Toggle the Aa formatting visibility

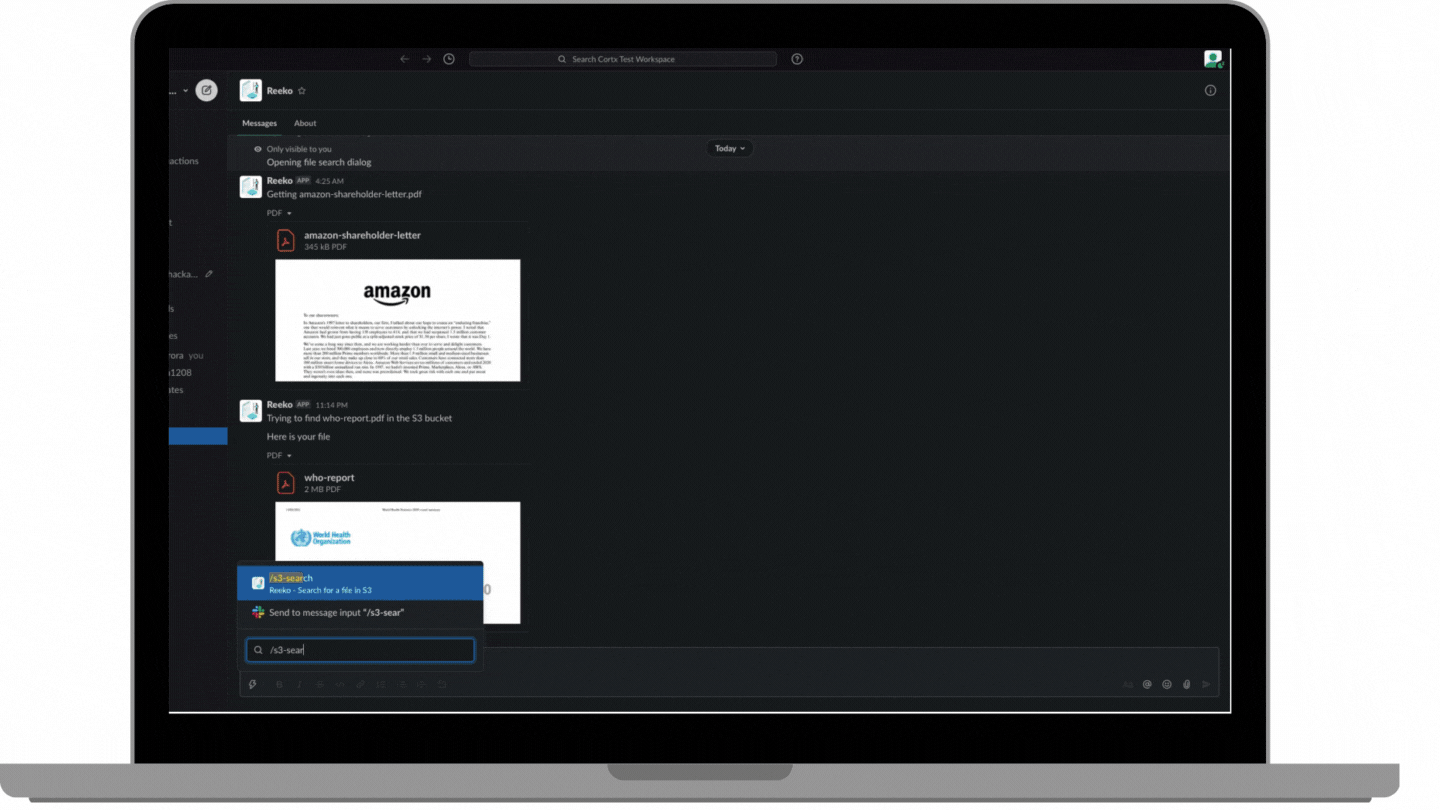click(x=1127, y=685)
